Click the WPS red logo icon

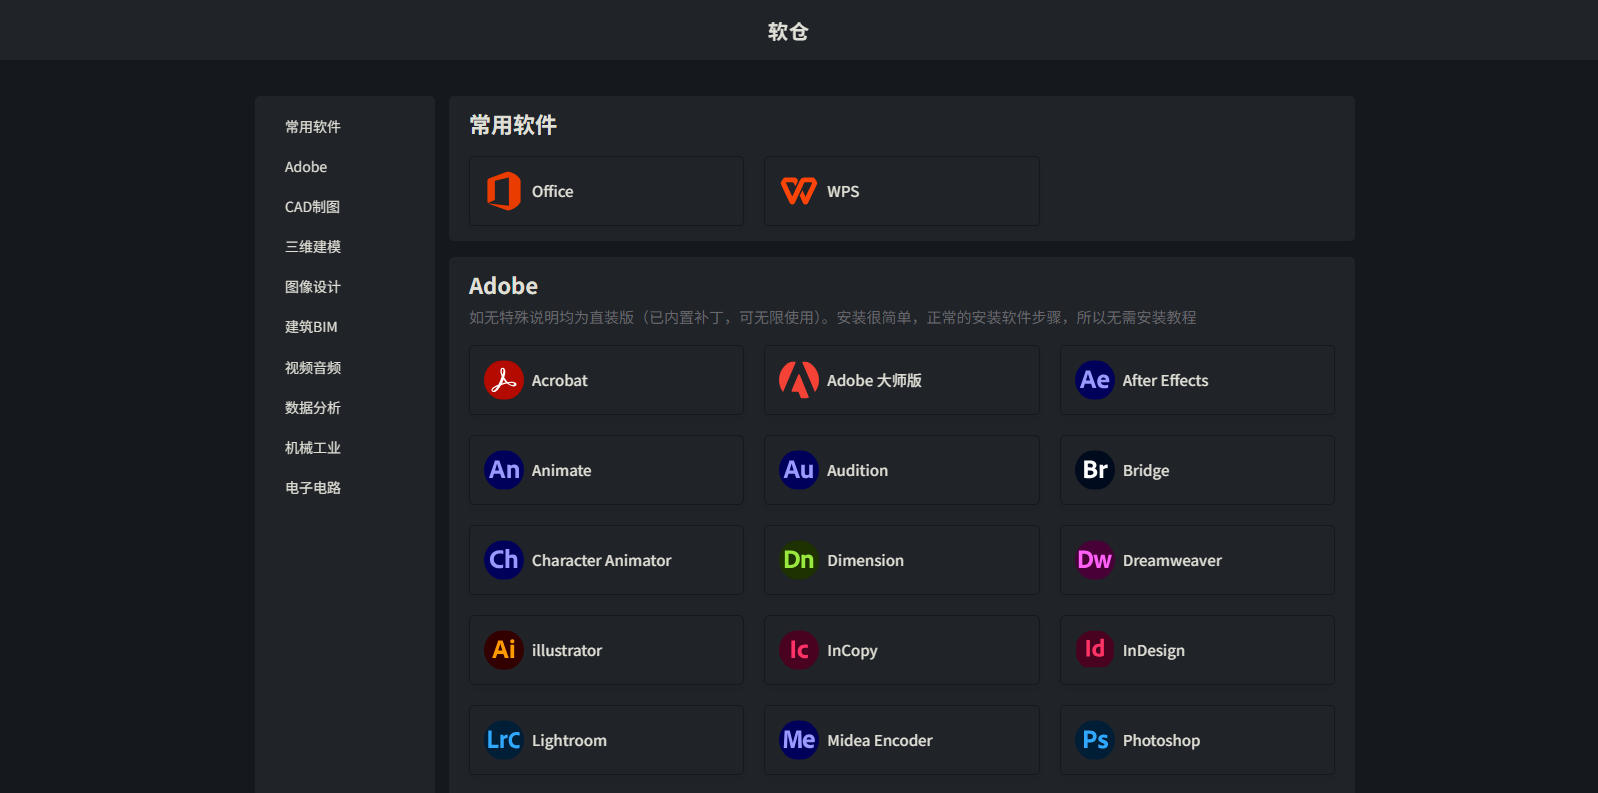click(x=799, y=191)
